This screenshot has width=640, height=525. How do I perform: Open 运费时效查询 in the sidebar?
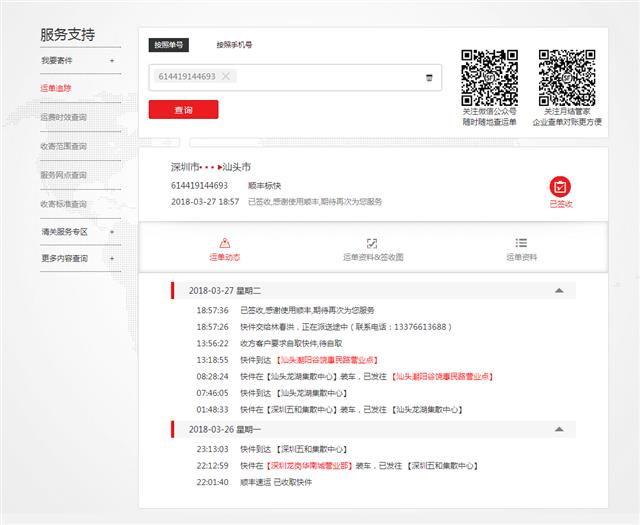click(x=64, y=117)
